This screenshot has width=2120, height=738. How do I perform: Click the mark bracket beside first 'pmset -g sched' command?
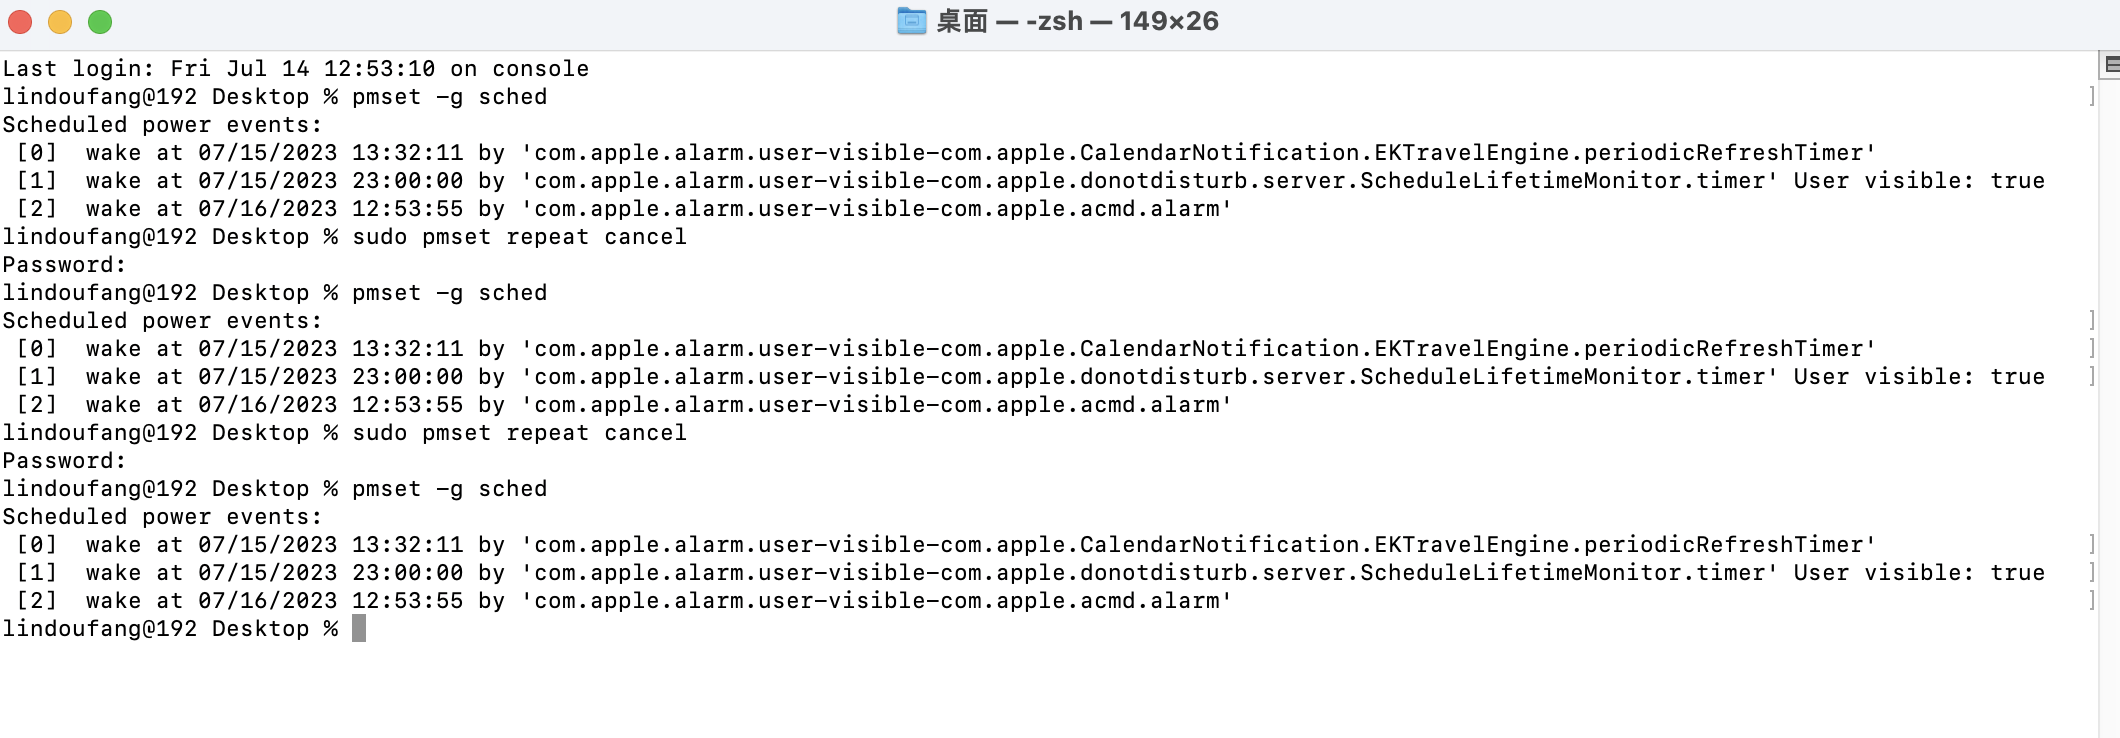click(x=2092, y=96)
